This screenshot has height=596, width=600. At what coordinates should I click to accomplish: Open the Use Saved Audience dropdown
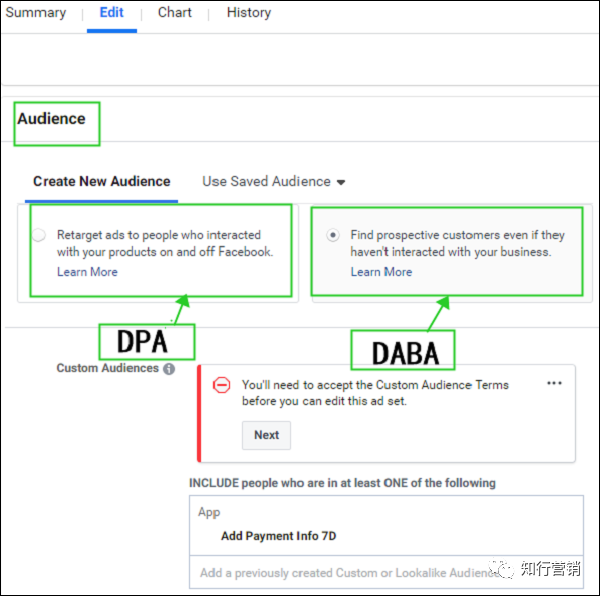point(274,181)
